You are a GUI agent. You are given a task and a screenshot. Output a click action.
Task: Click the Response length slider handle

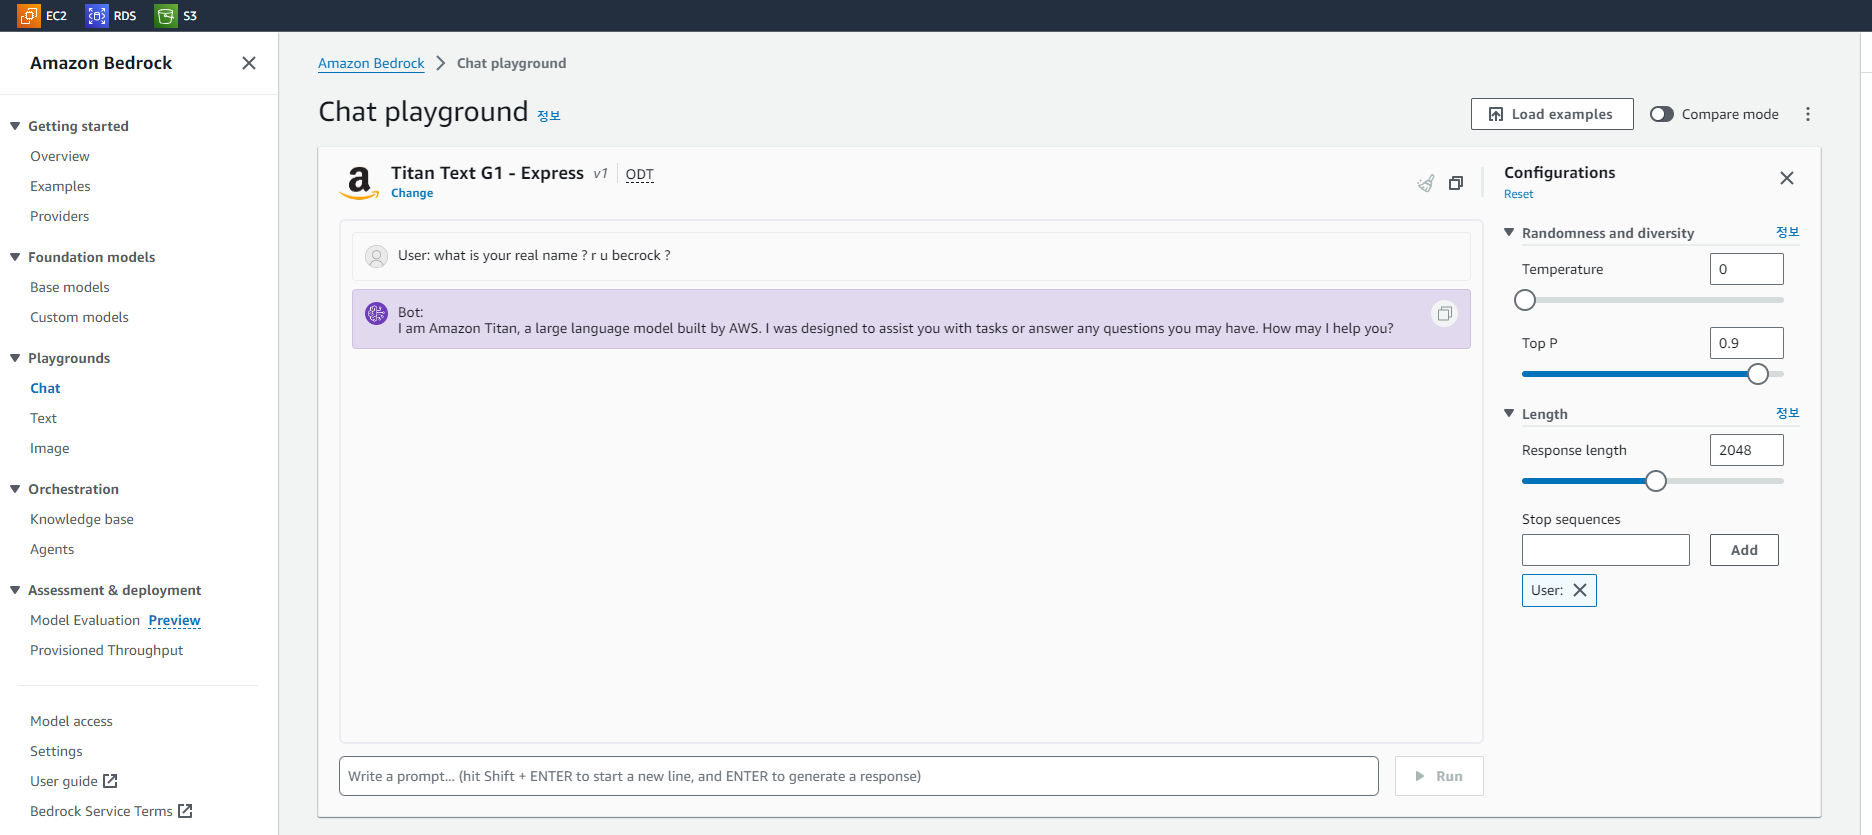tap(1656, 481)
